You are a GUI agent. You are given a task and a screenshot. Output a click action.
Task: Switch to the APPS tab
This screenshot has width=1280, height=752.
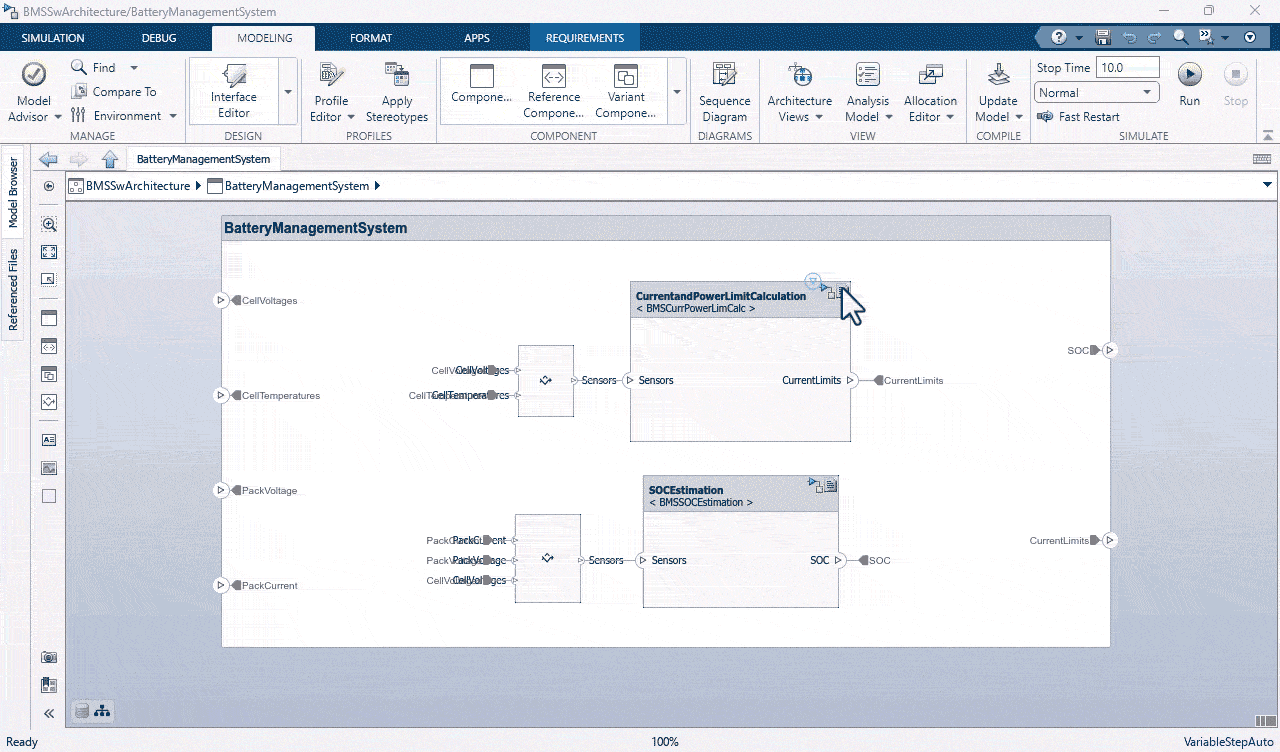(x=477, y=38)
